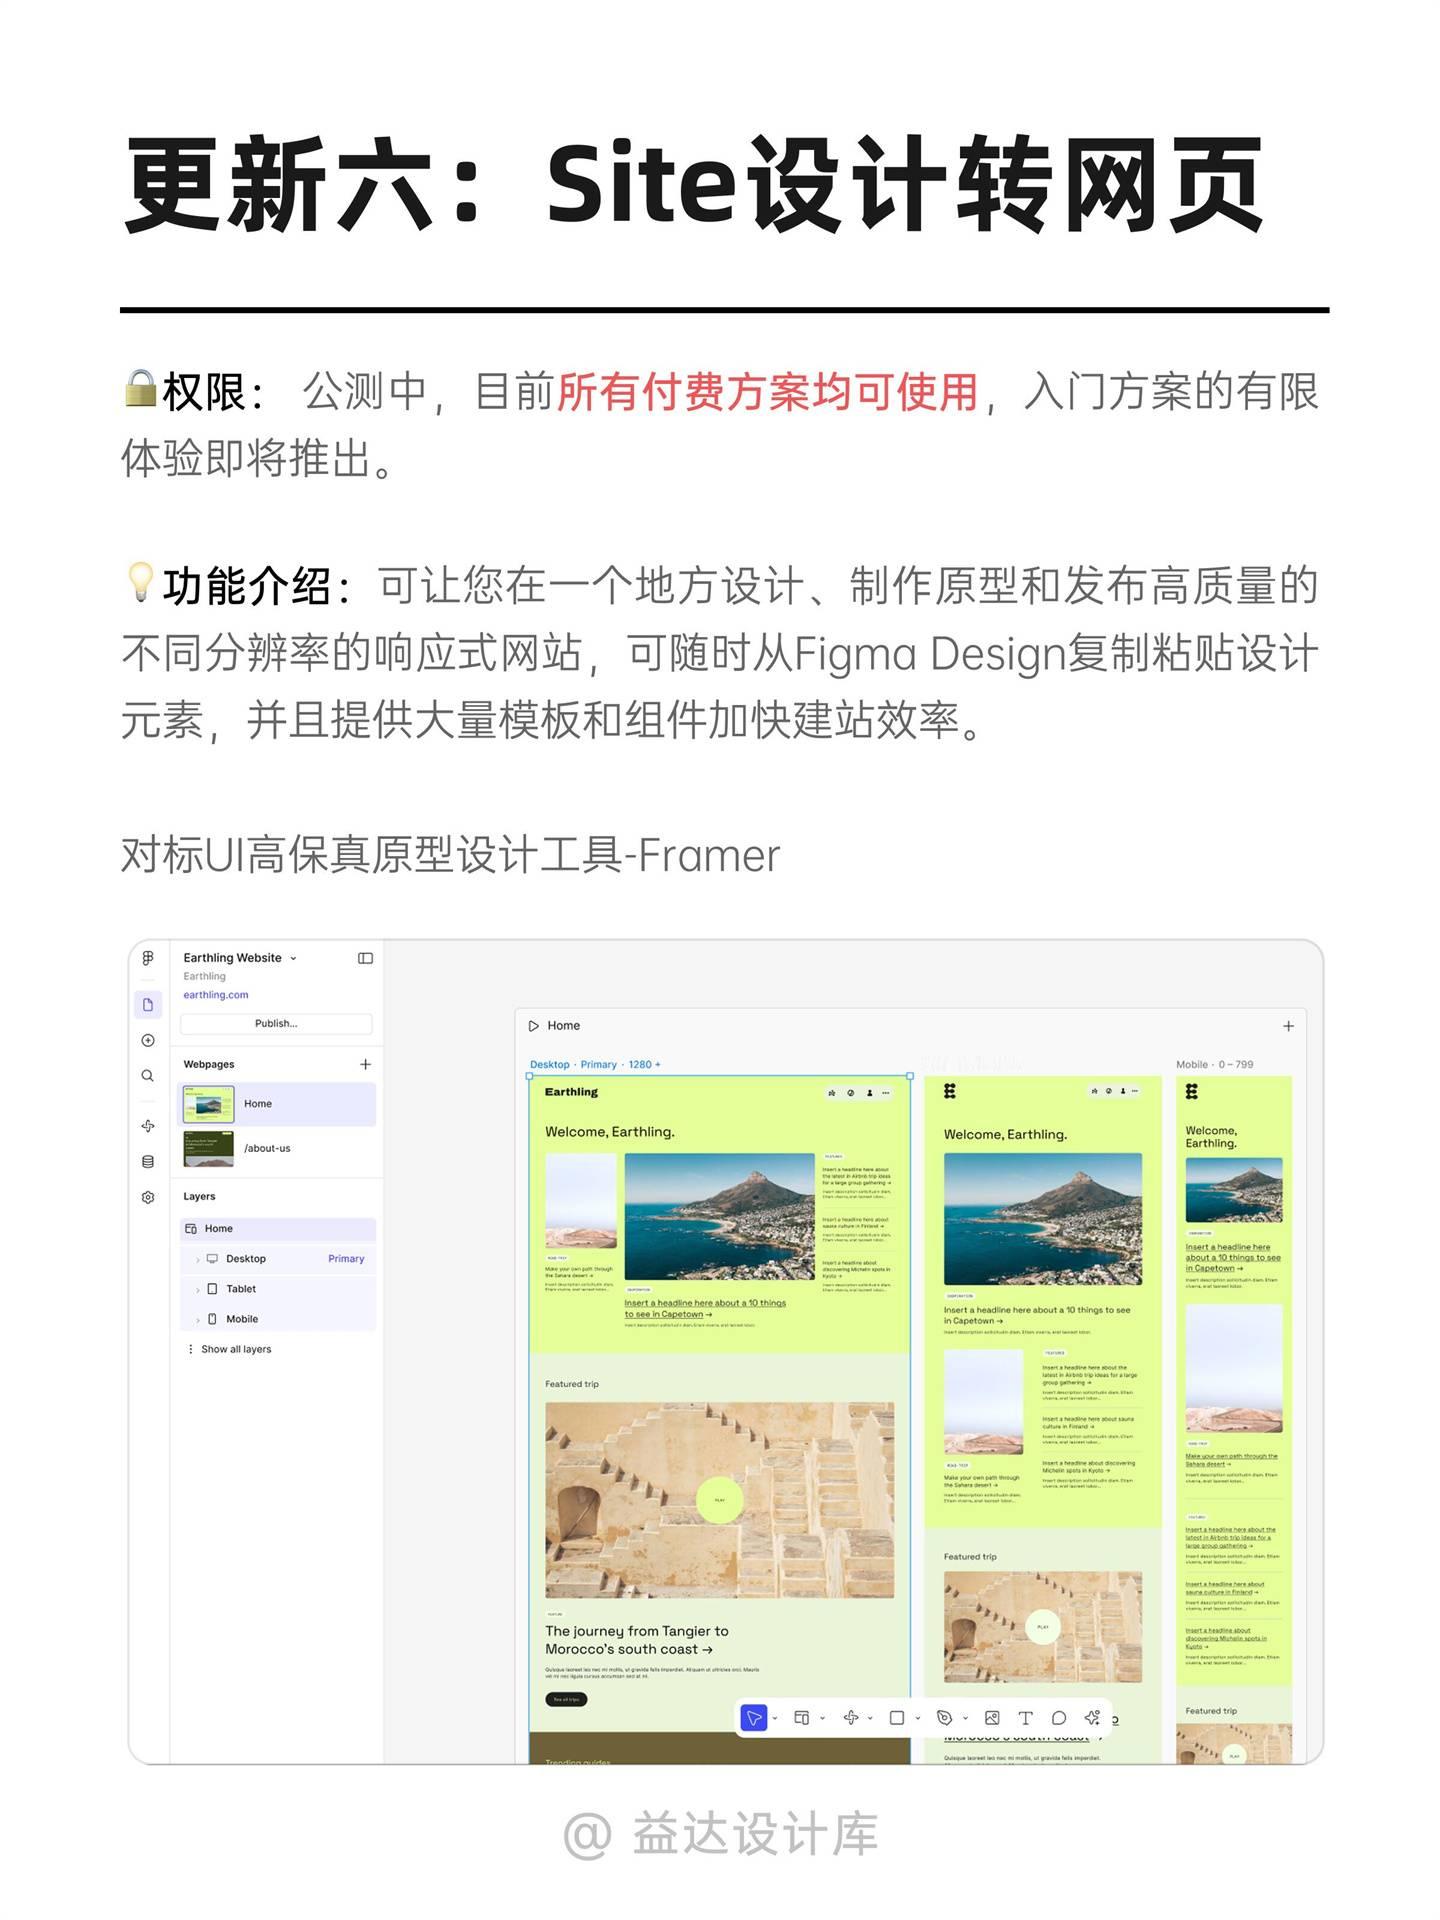Preview Home with play triangle icon

pyautogui.click(x=534, y=1026)
